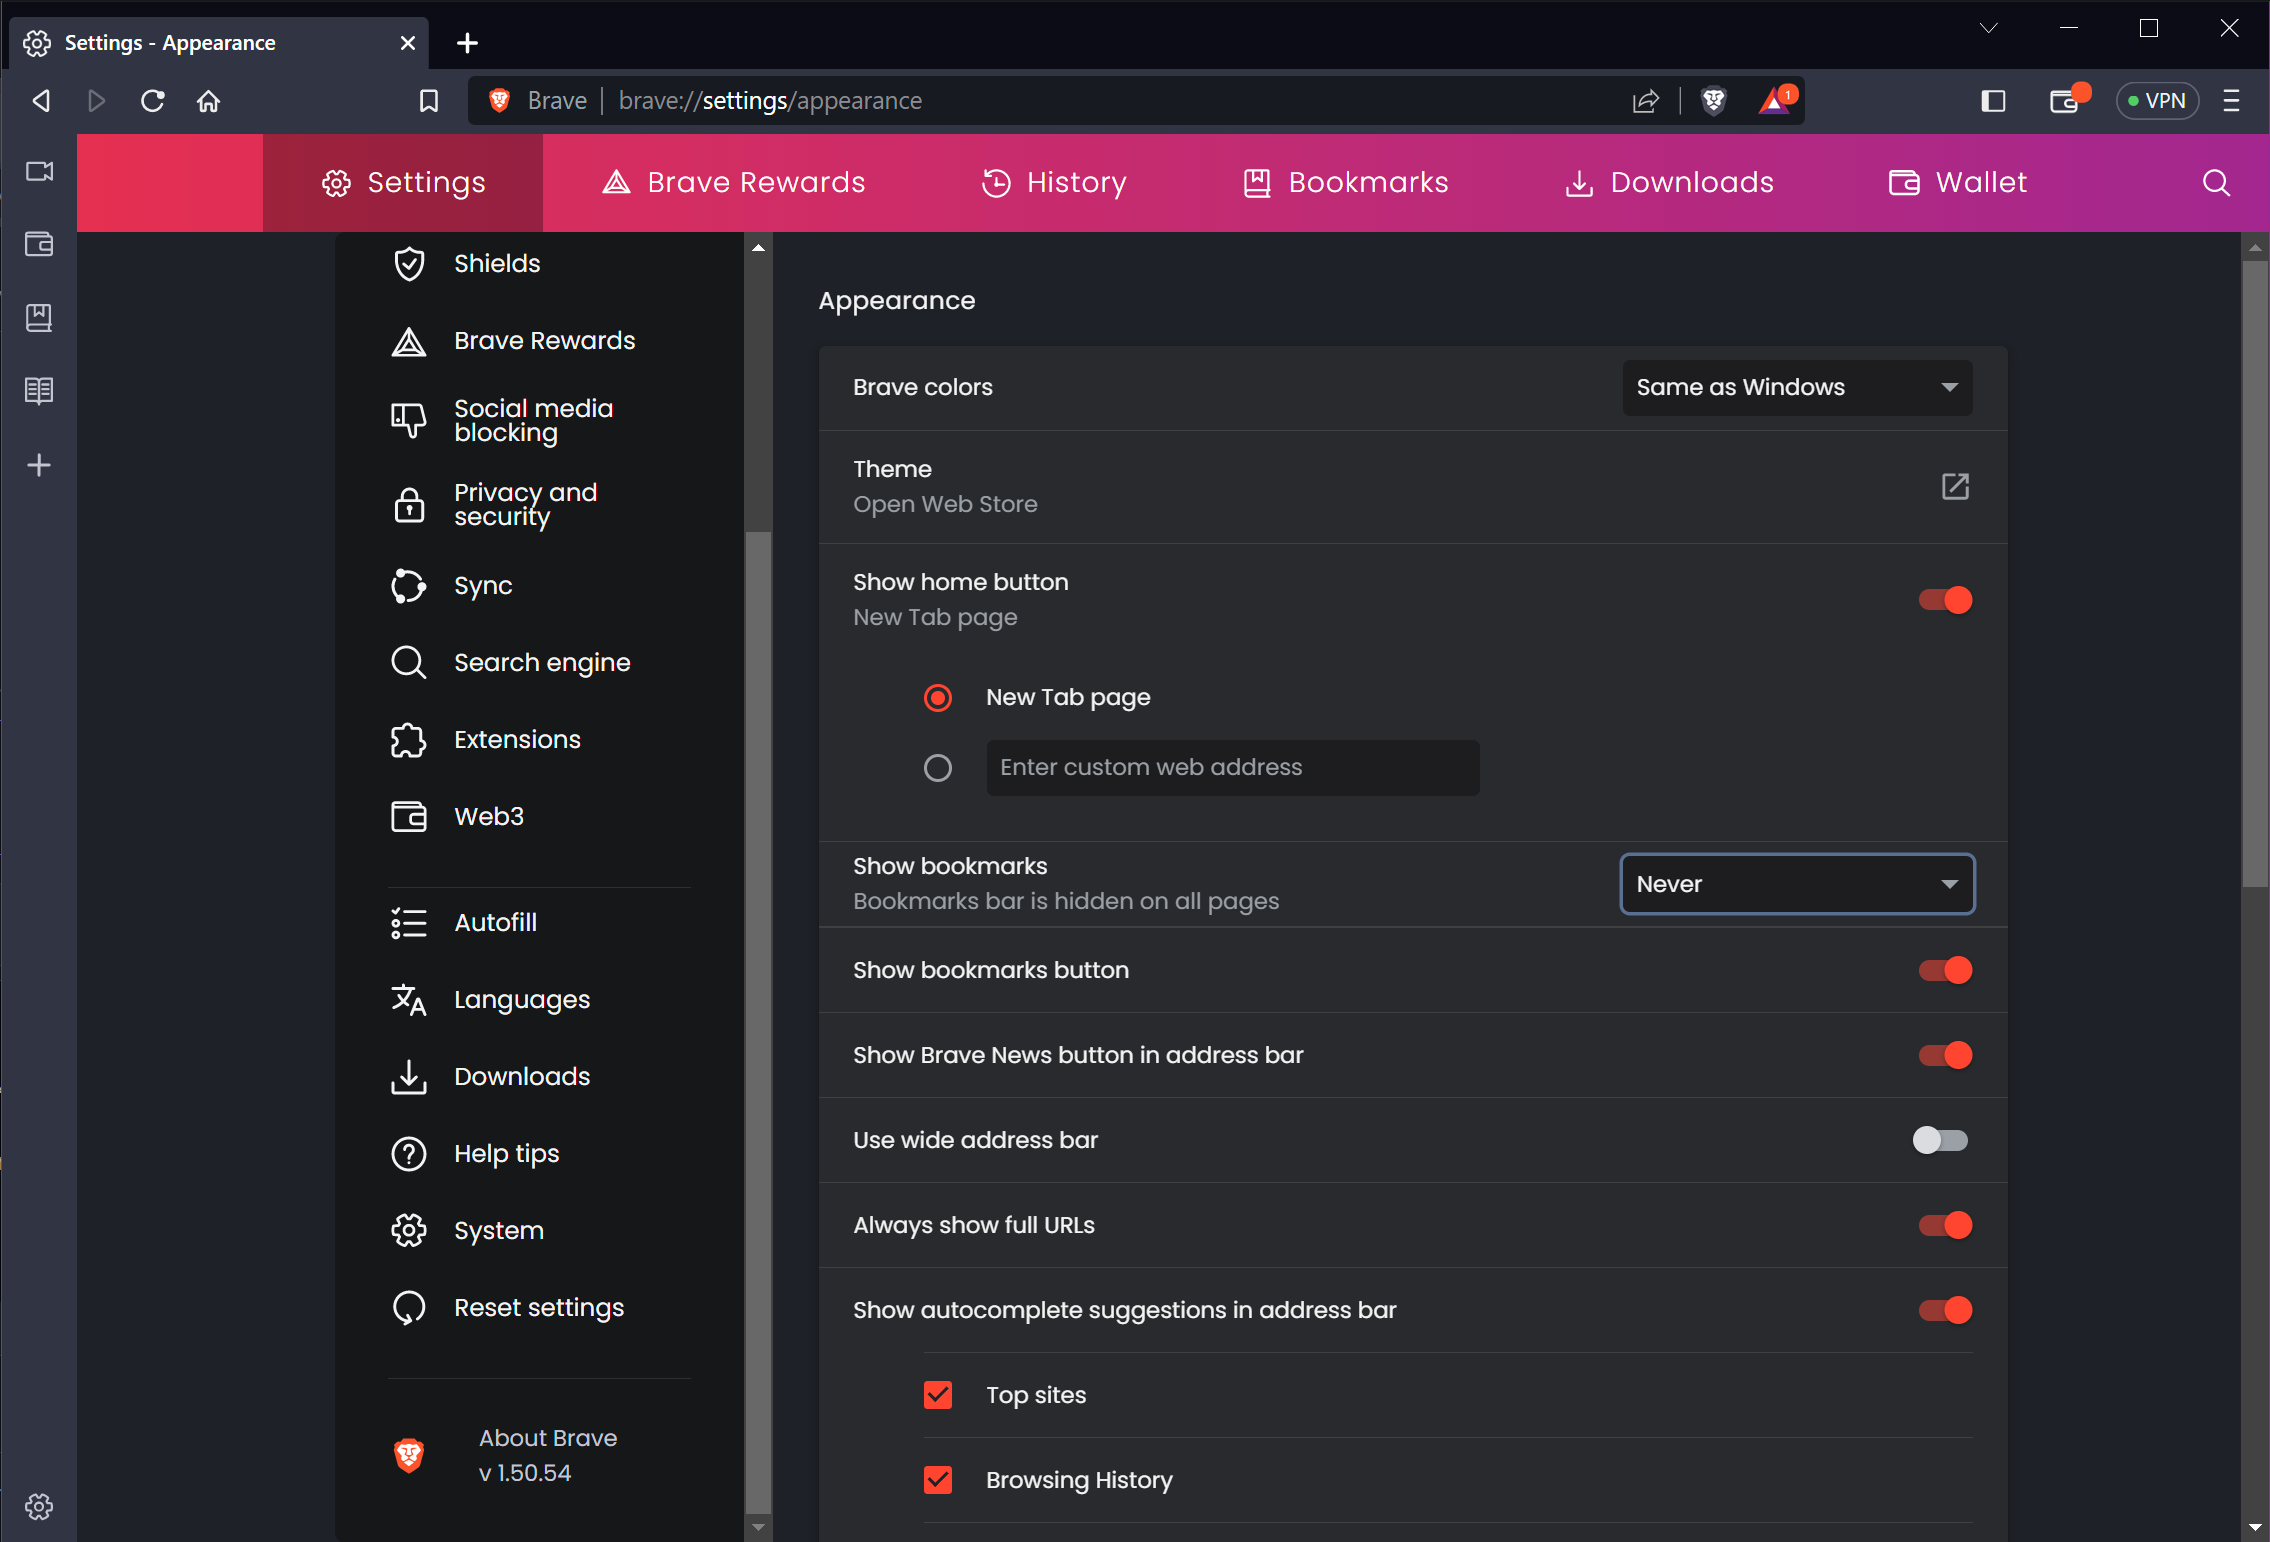Open the tab search chevron
Image resolution: width=2270 pixels, height=1542 pixels.
(1988, 28)
